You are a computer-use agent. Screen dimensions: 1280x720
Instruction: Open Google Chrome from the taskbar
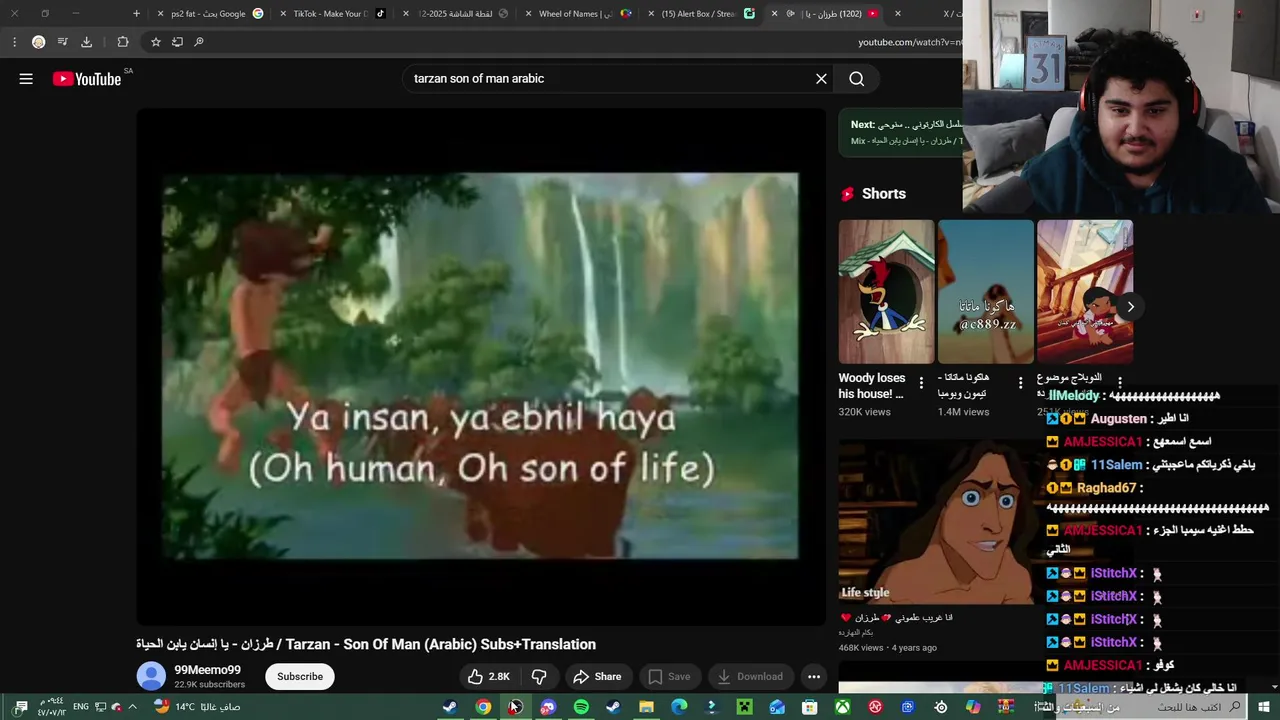point(483,707)
